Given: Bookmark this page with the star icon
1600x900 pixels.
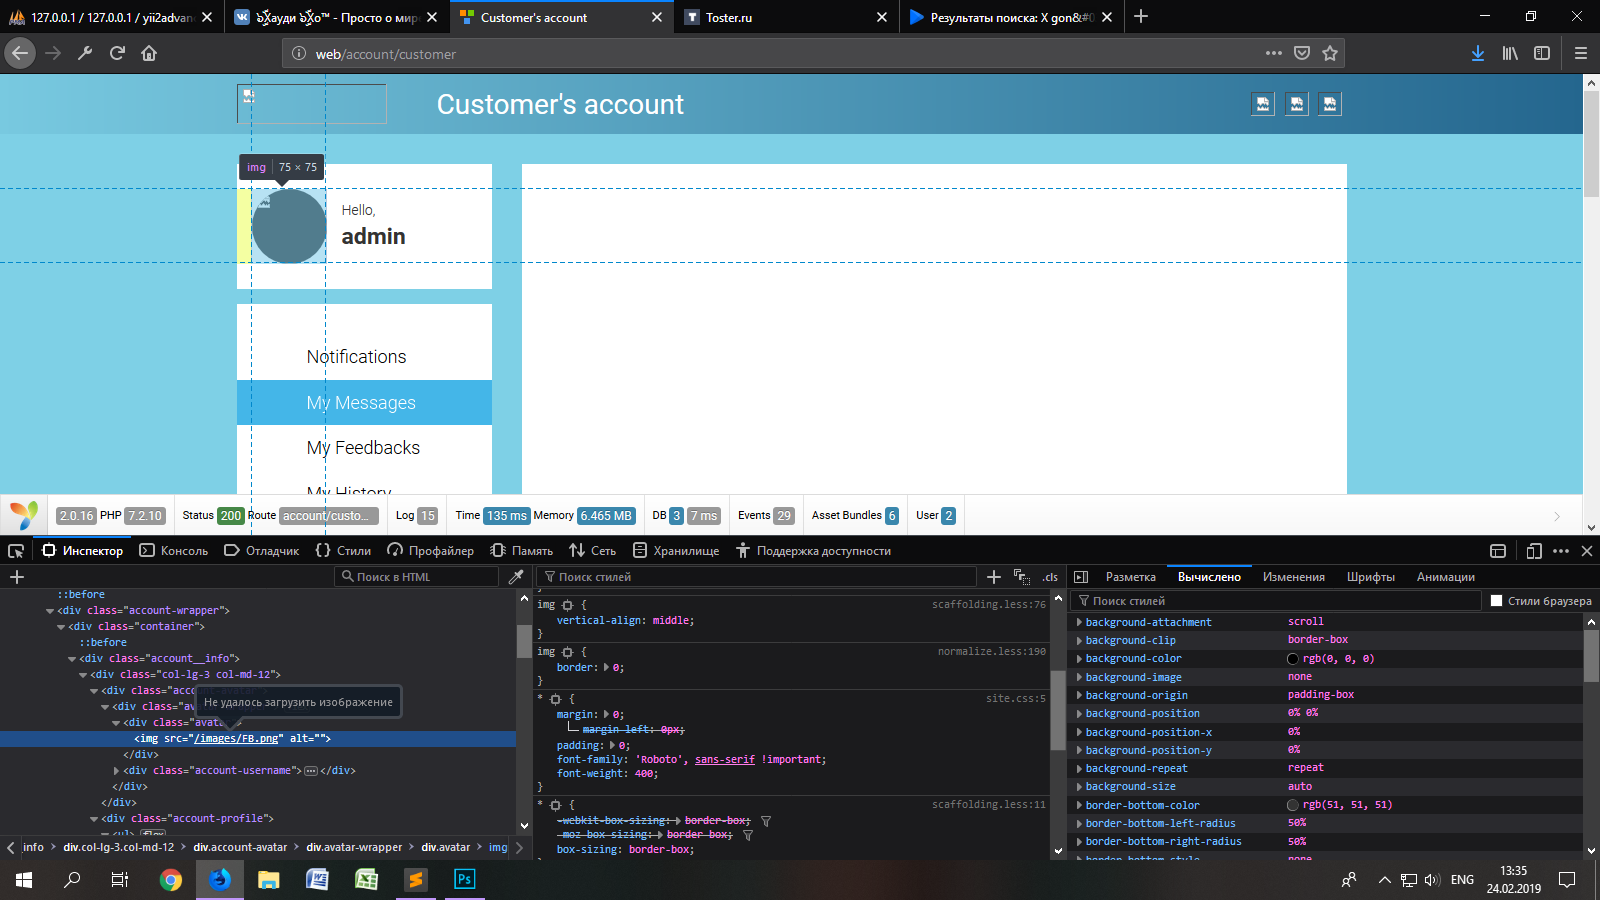Looking at the screenshot, I should point(1330,53).
